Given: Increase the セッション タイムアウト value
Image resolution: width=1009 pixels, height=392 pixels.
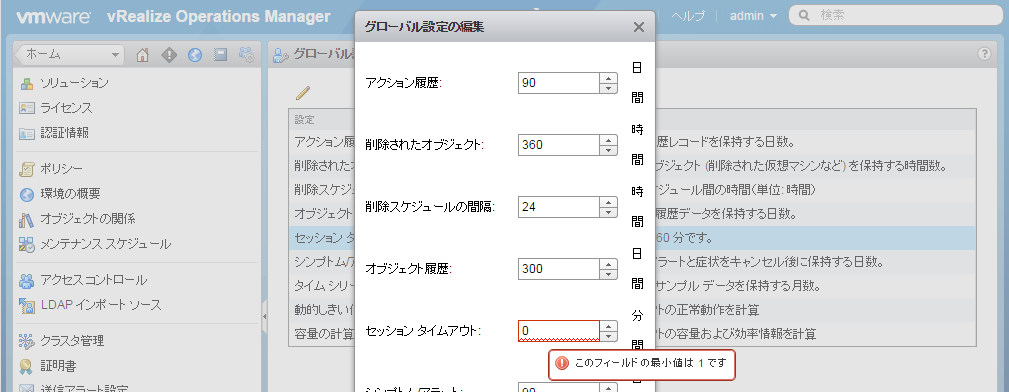Looking at the screenshot, I should [x=608, y=326].
